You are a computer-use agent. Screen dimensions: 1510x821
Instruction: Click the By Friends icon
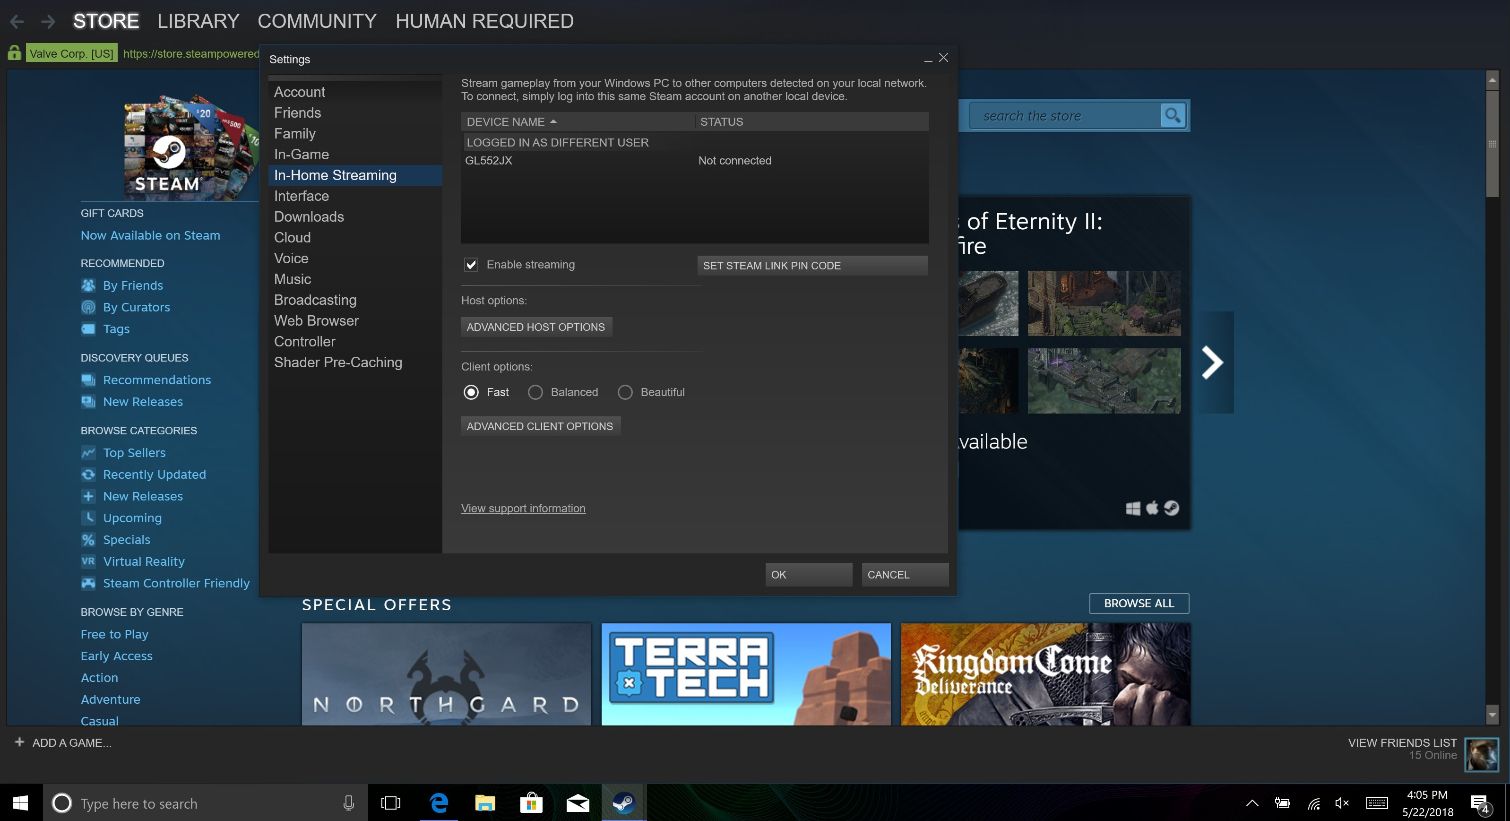(x=88, y=285)
